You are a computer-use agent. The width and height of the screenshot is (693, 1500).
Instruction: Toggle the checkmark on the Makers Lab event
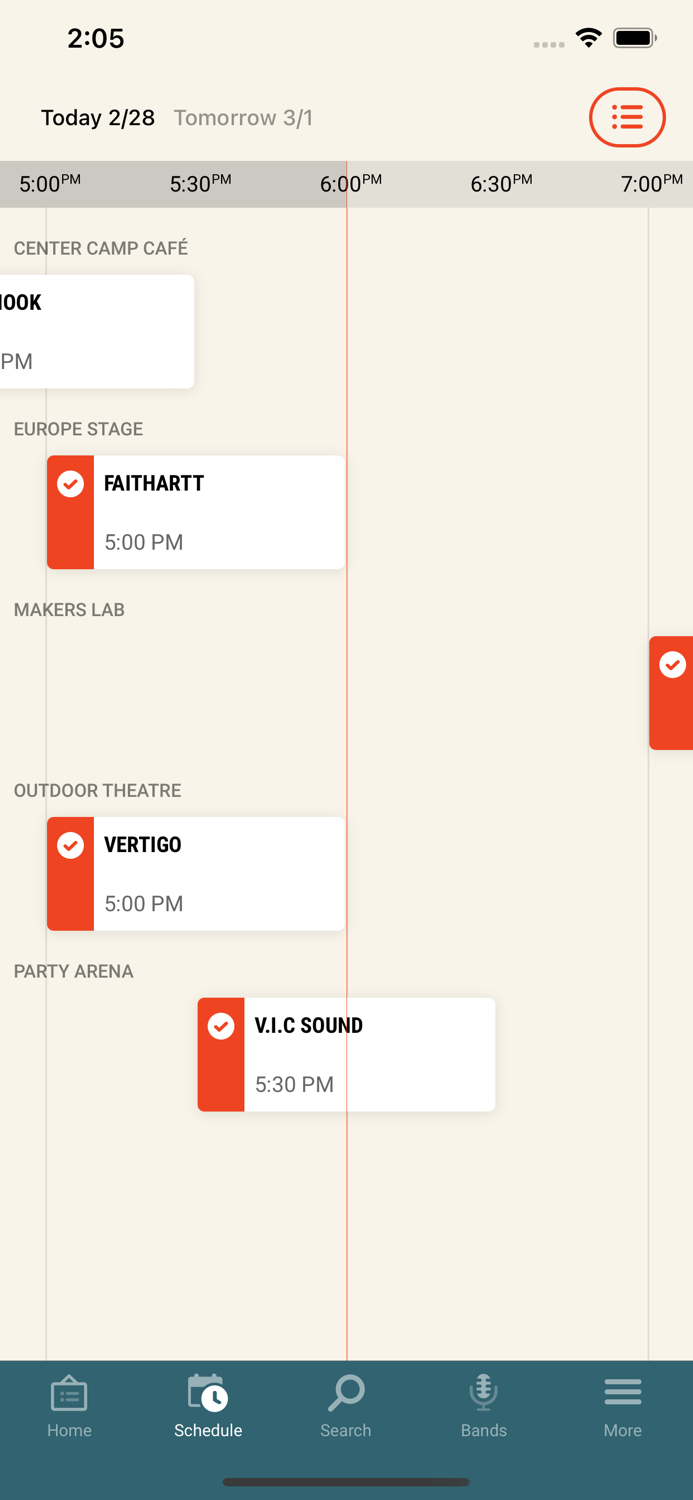click(673, 665)
